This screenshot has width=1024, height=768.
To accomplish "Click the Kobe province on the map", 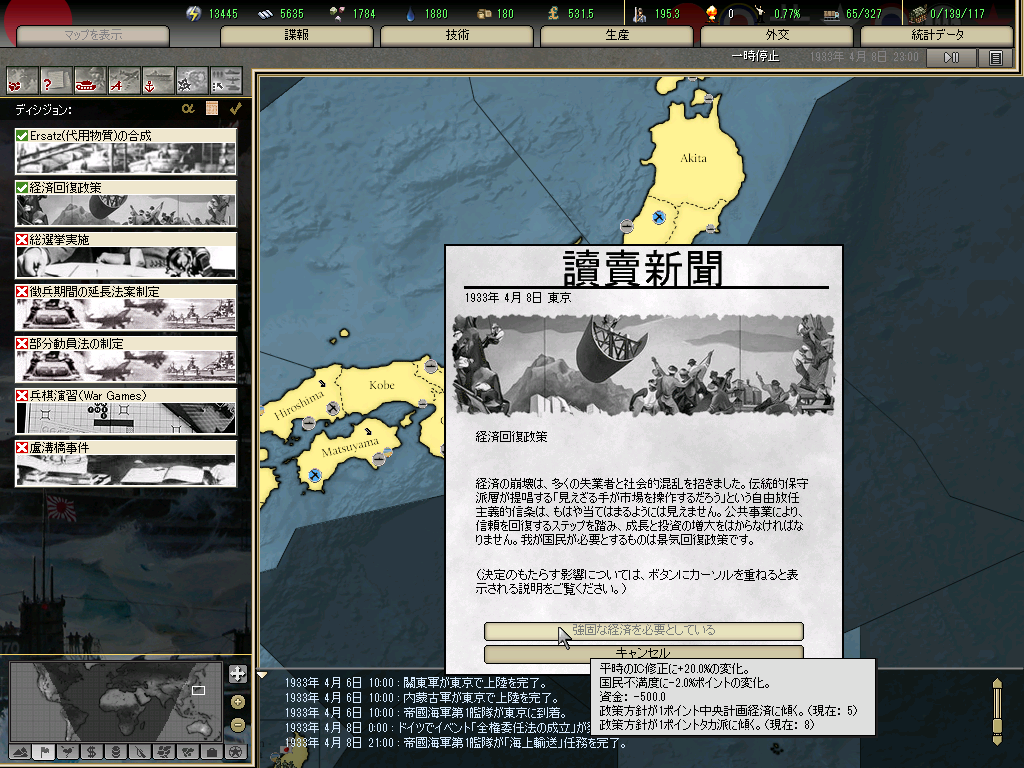I will coord(381,385).
